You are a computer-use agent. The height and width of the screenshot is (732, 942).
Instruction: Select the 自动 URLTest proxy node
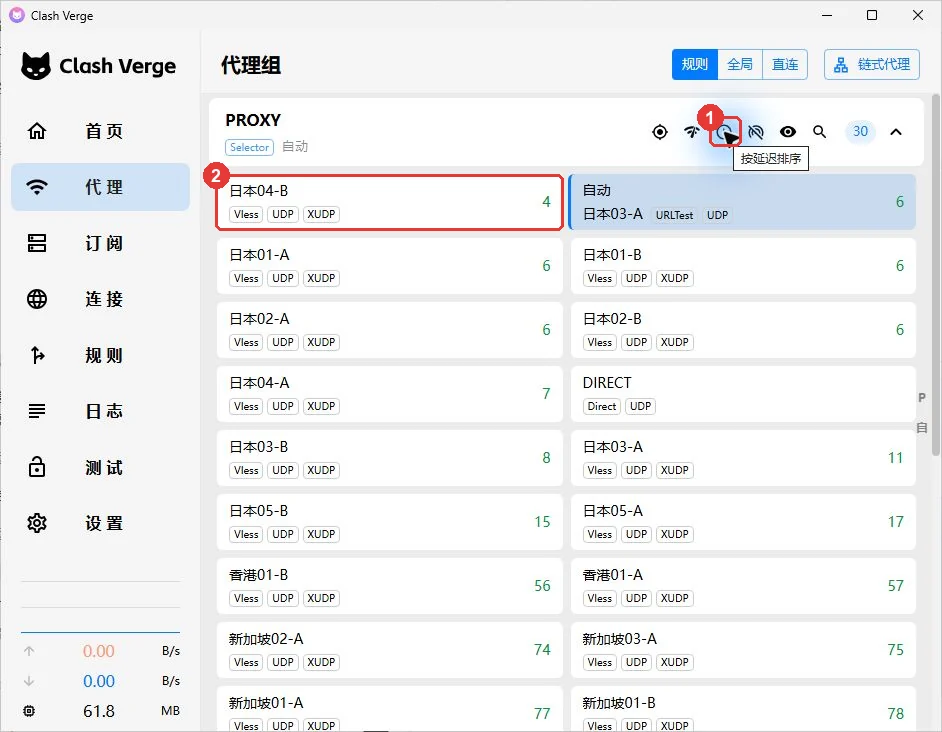(742, 202)
